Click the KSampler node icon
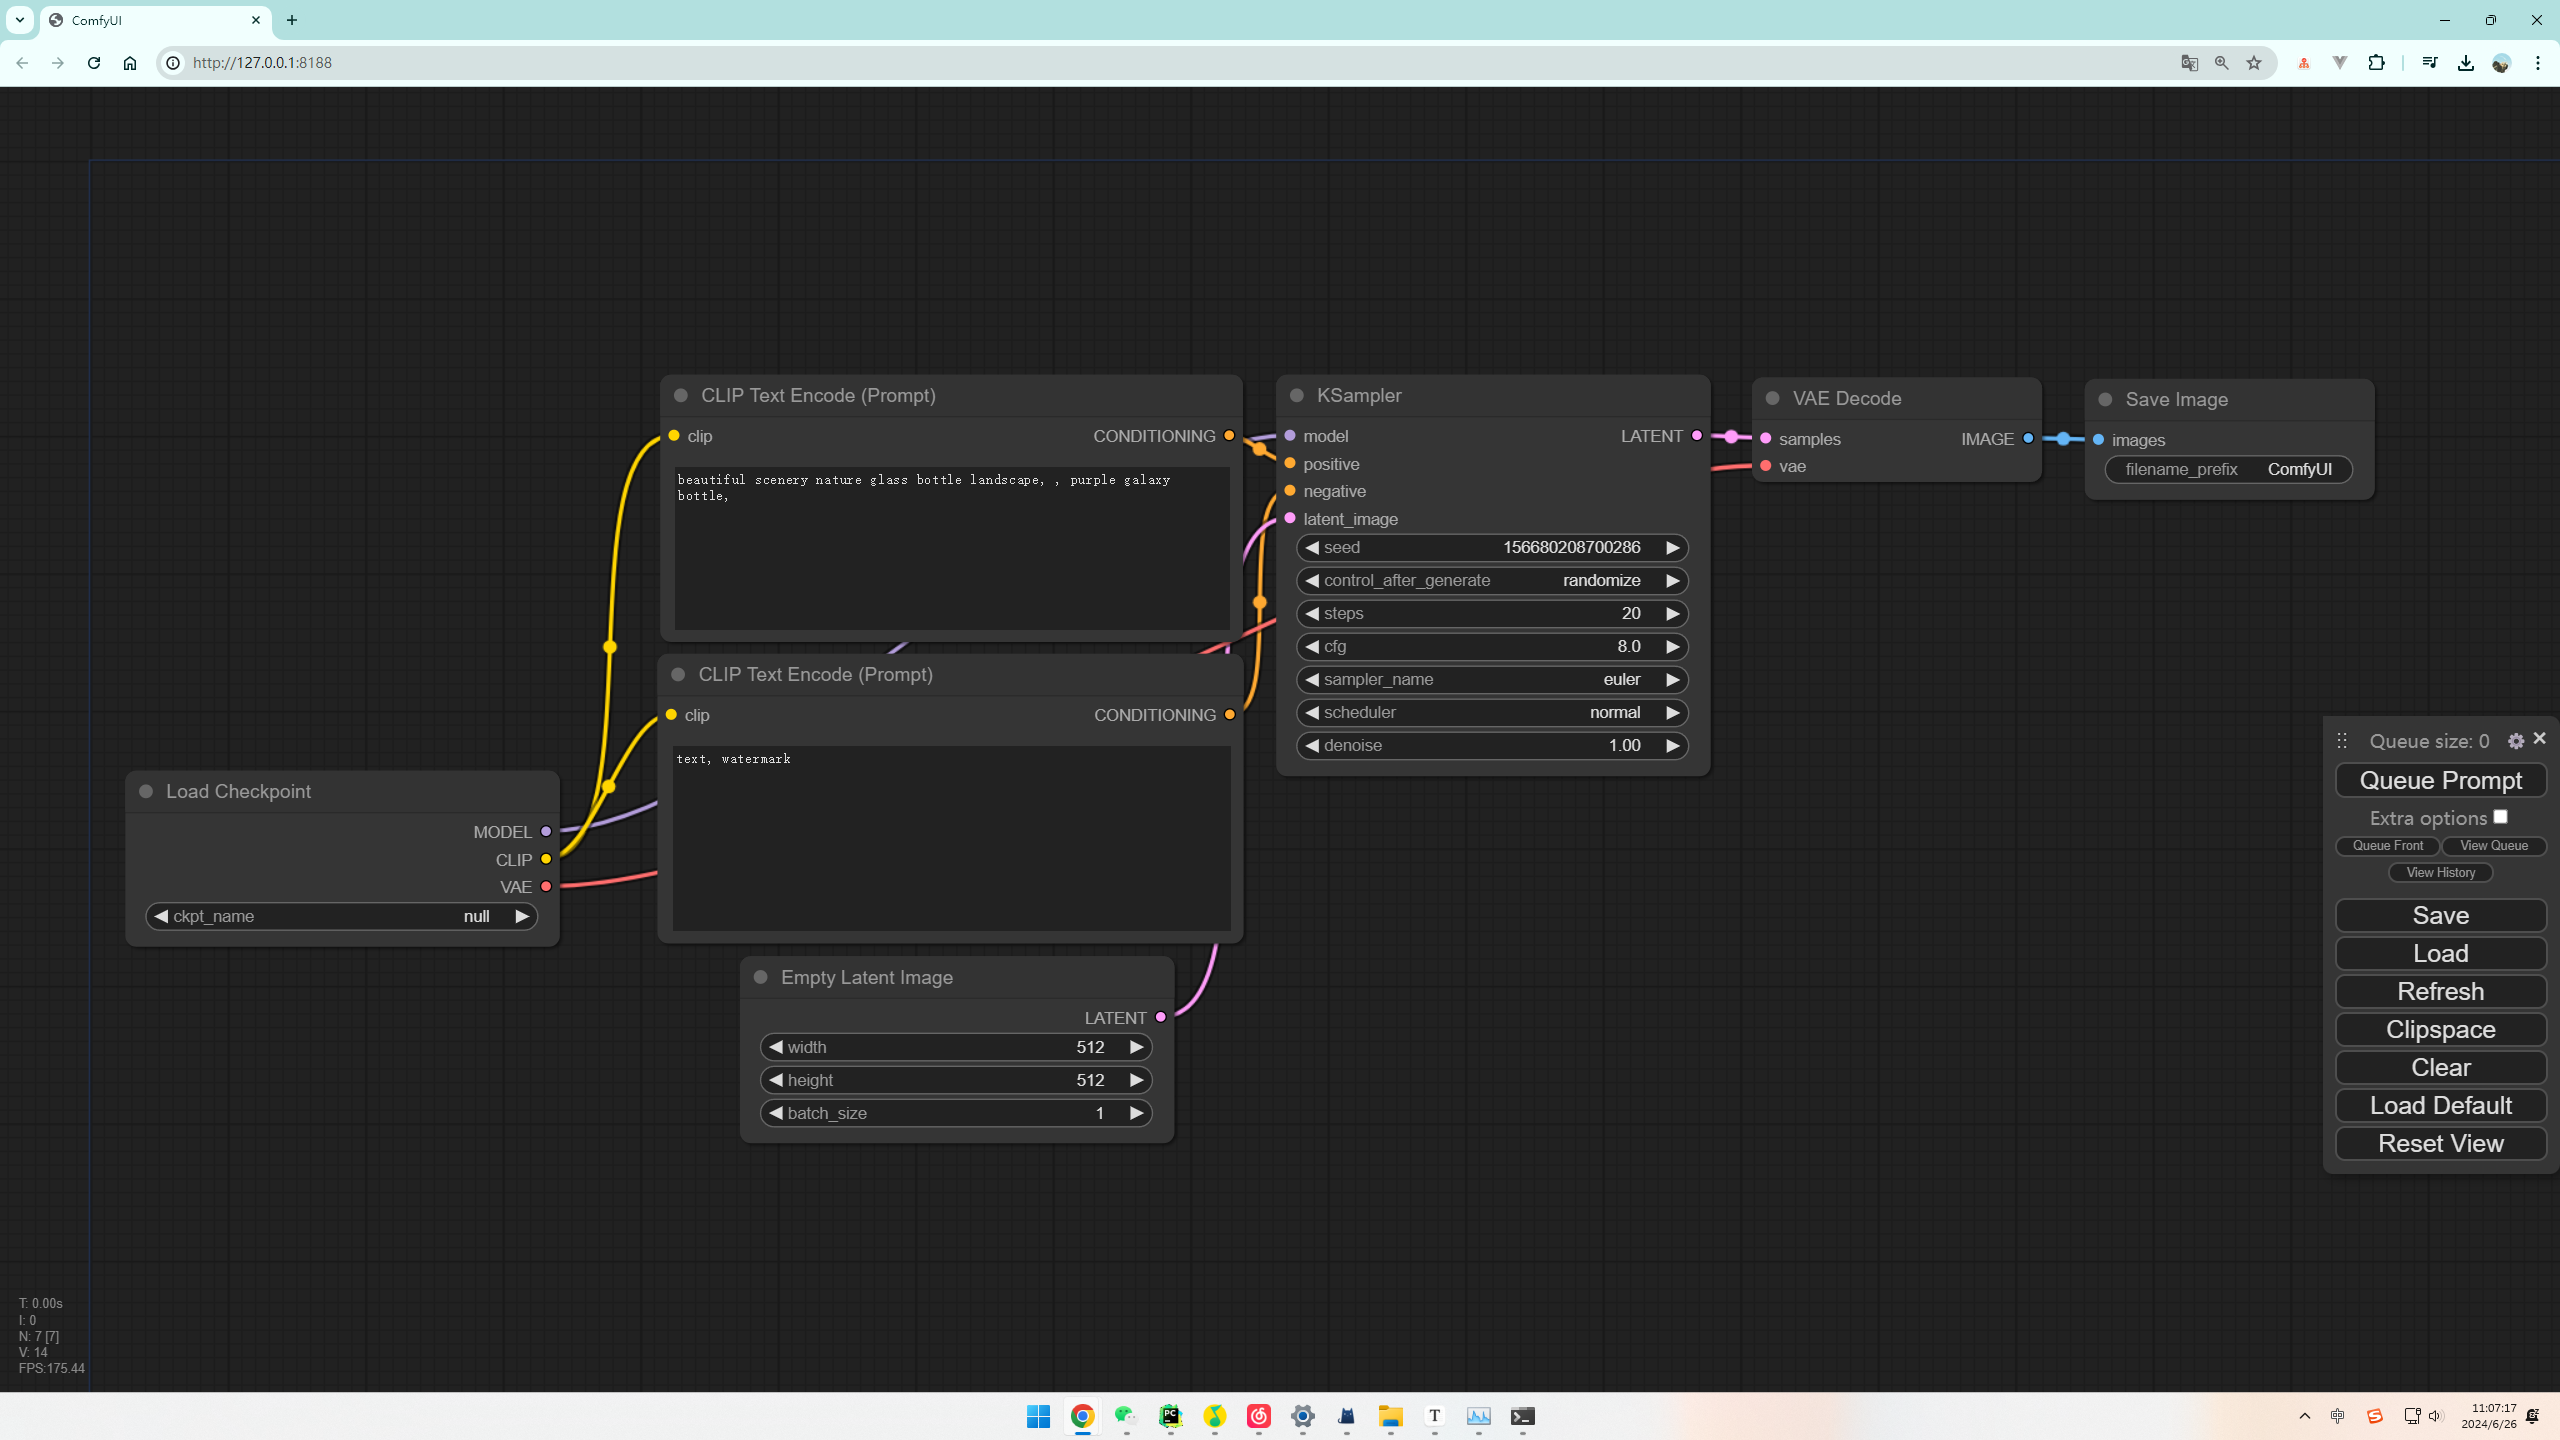Screen dimensions: 2560x1440 point(1298,394)
